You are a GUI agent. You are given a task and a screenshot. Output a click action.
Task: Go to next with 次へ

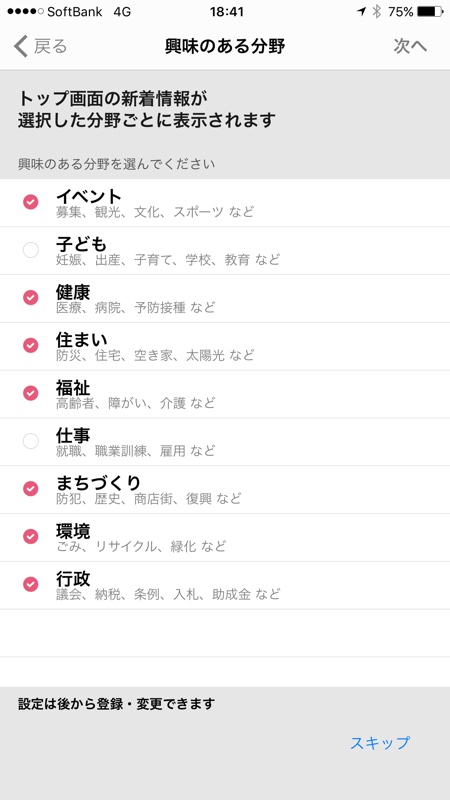410,46
